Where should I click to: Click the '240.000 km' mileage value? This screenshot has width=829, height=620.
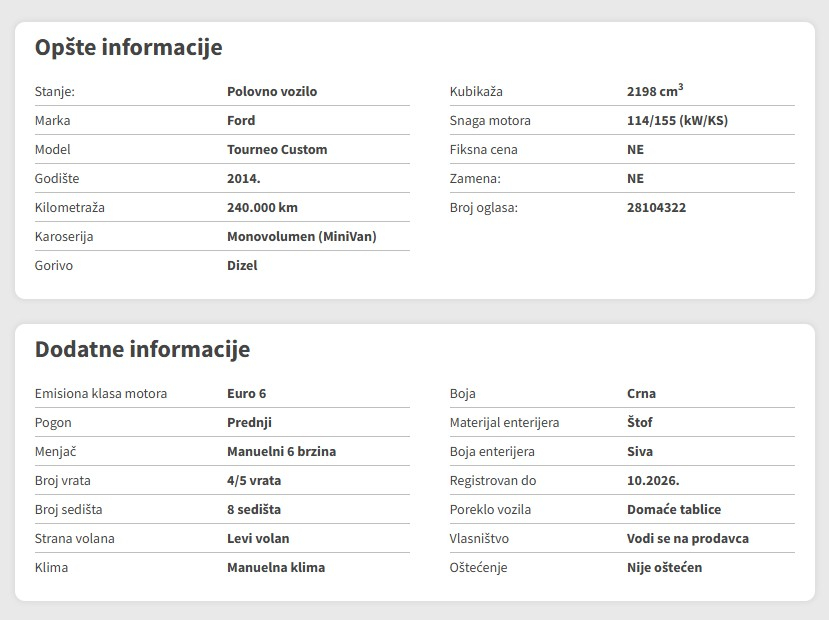tap(262, 207)
